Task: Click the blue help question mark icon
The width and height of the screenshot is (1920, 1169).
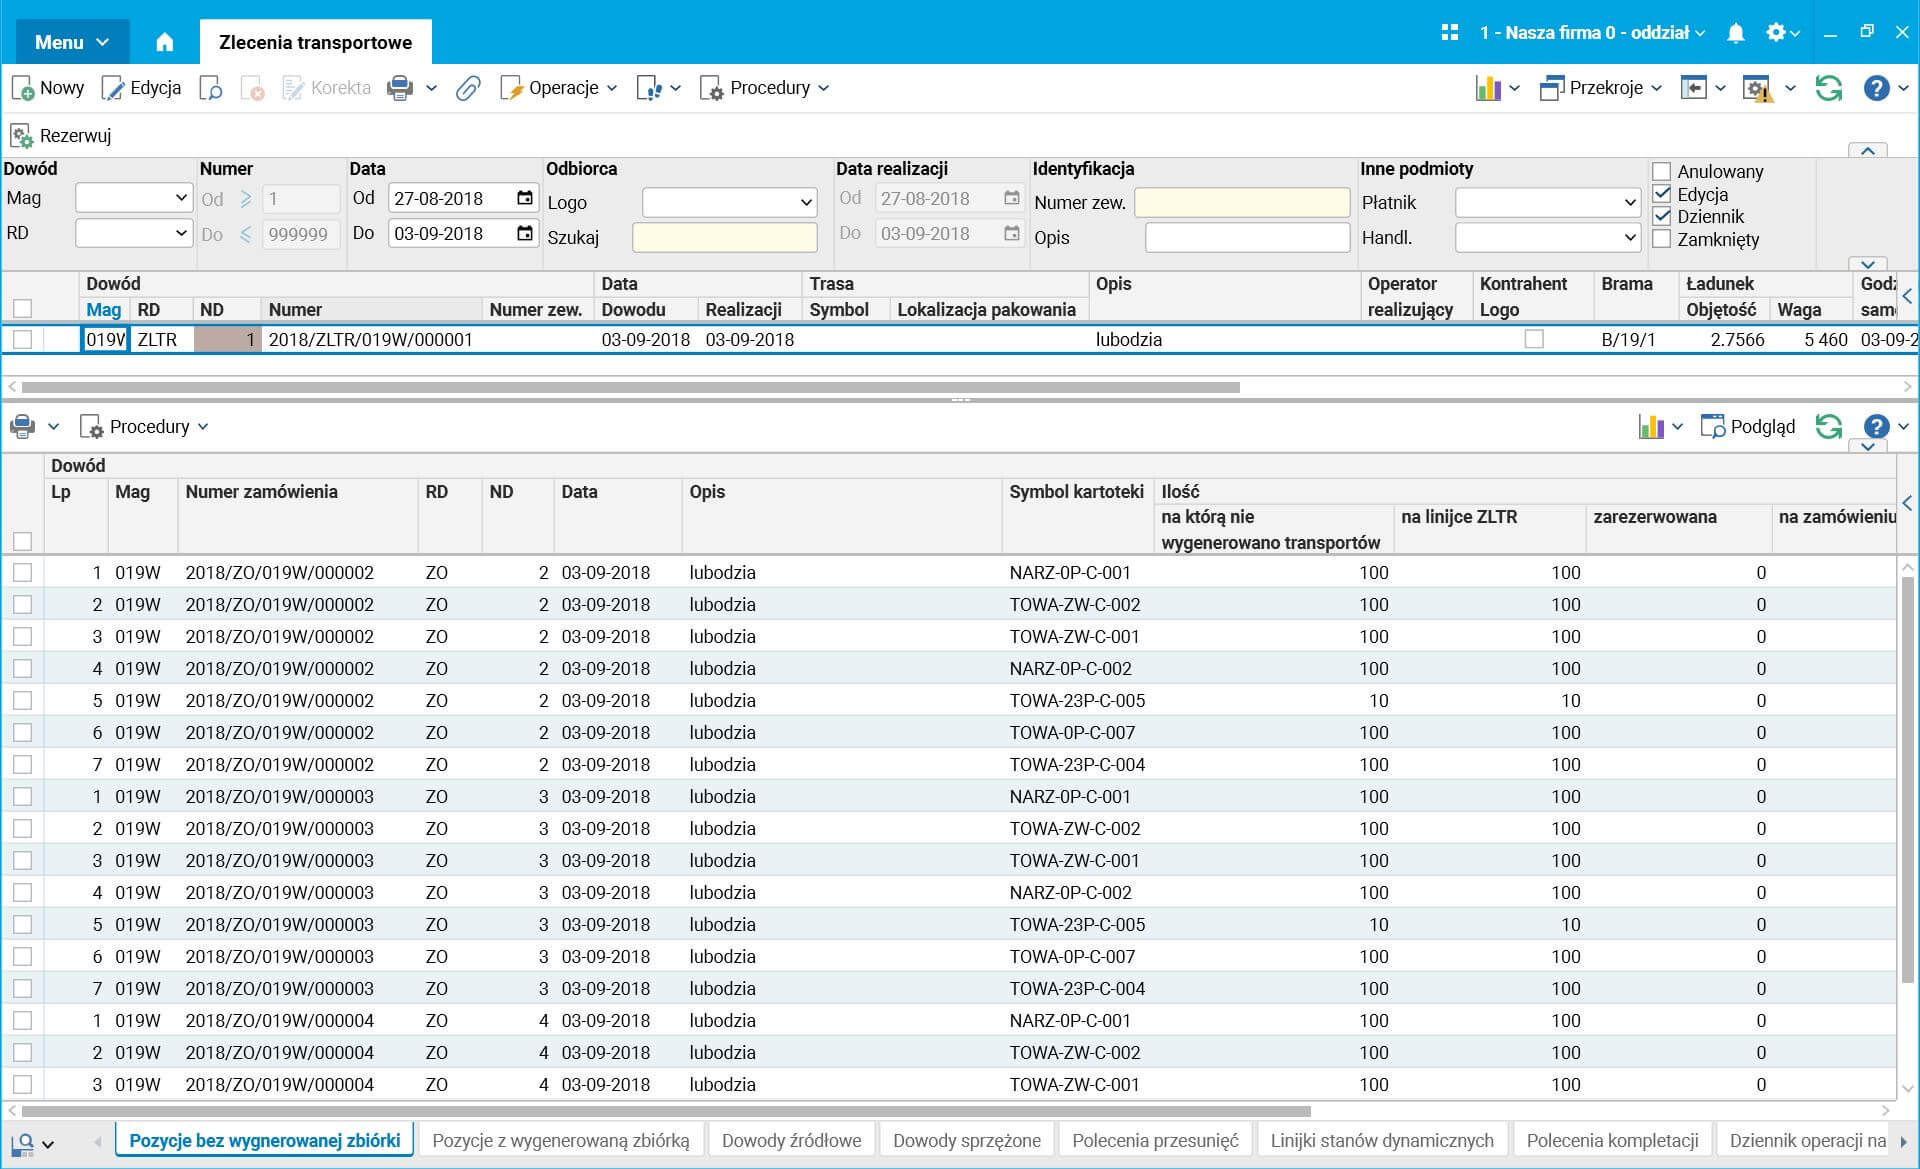Action: pyautogui.click(x=1876, y=88)
